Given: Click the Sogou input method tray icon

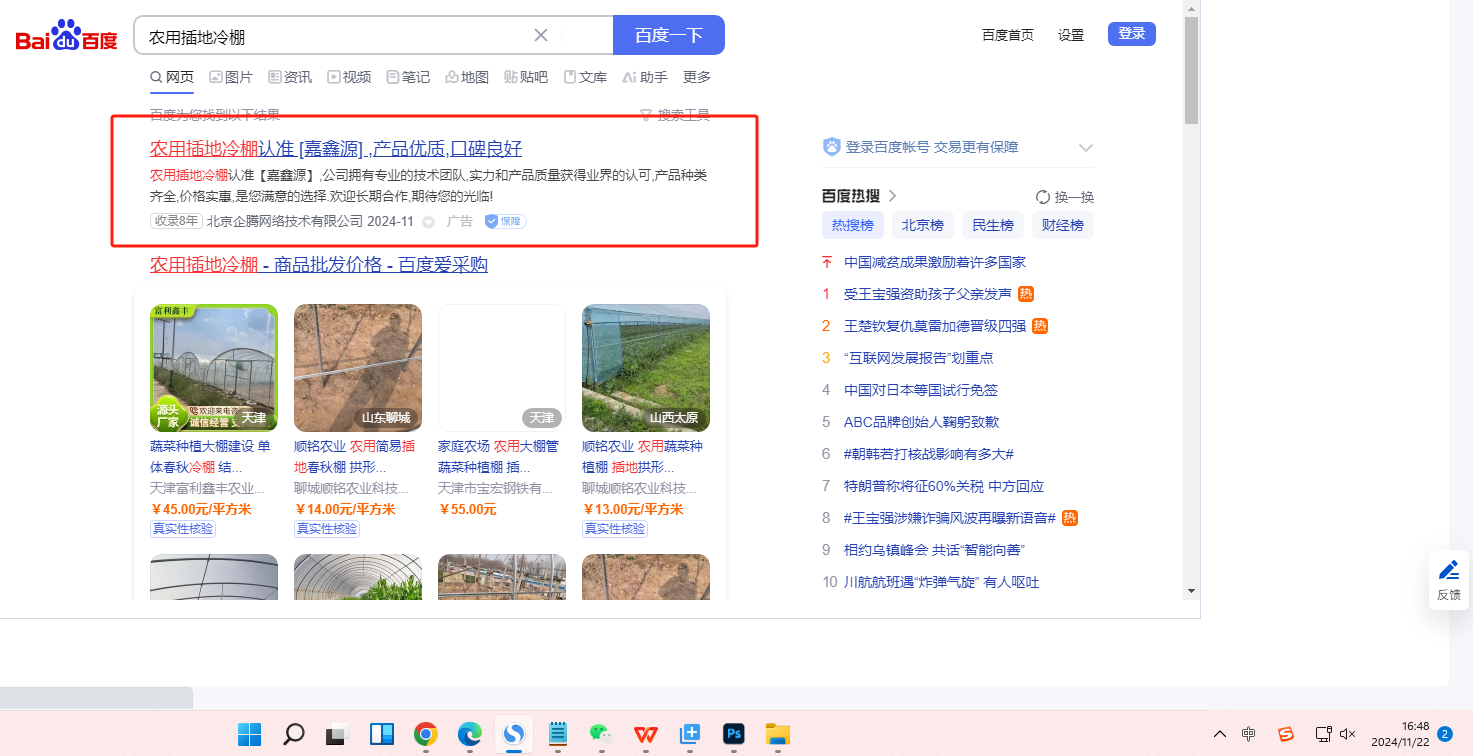Looking at the screenshot, I should 1286,734.
